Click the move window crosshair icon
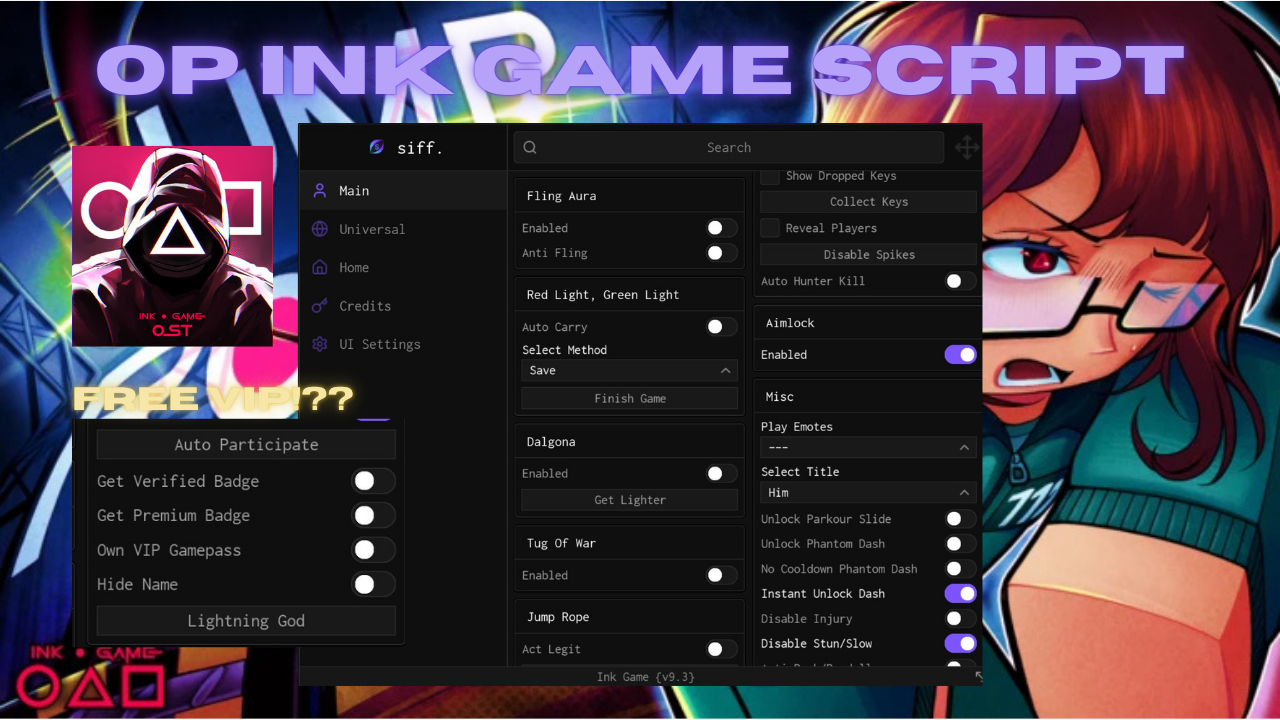1280x720 pixels. 966,148
